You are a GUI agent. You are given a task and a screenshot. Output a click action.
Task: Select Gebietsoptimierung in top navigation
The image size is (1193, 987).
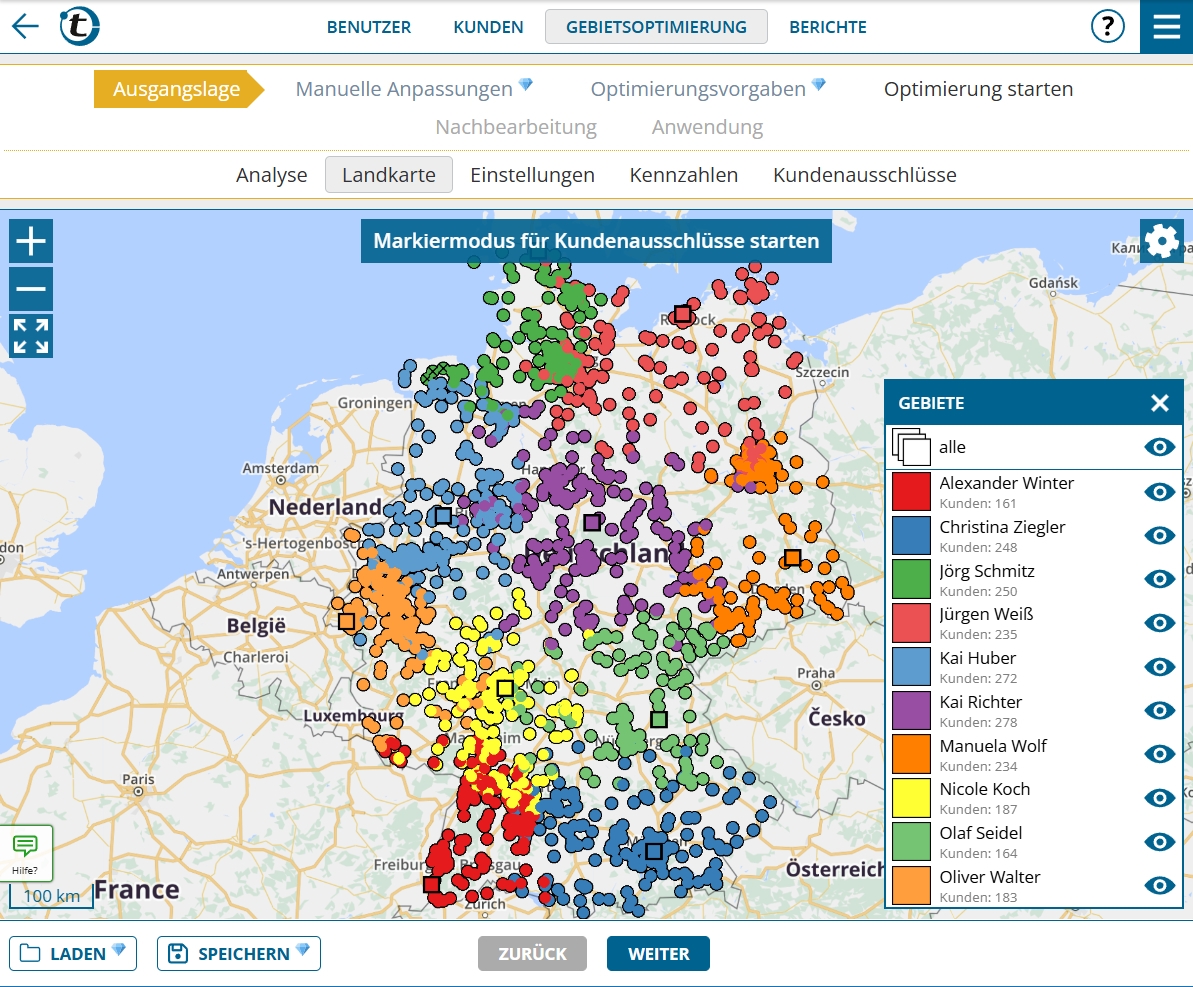click(x=657, y=27)
